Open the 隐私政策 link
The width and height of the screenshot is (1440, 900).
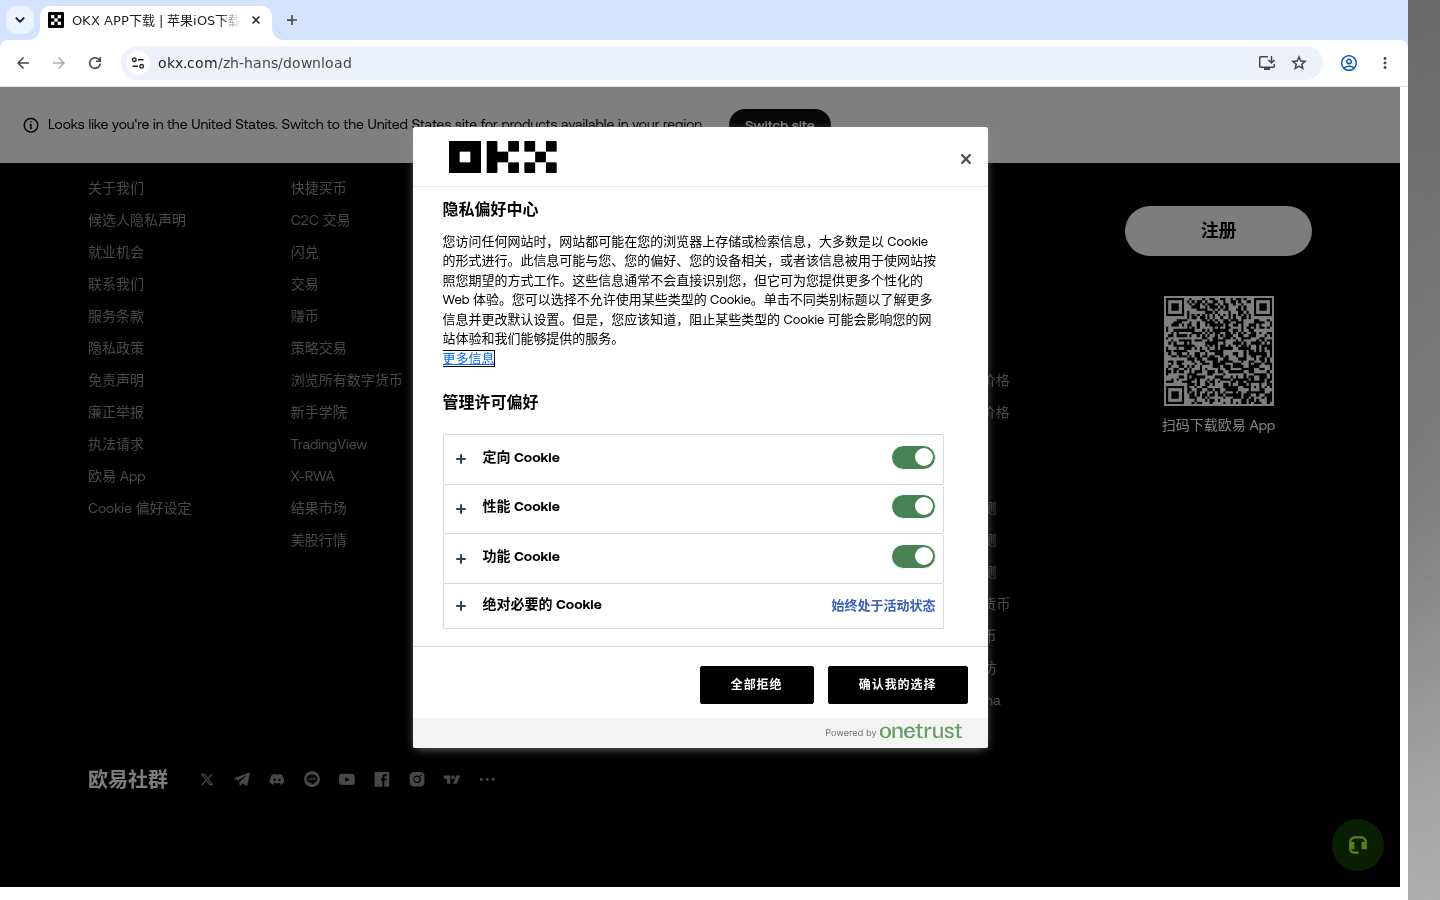click(116, 348)
